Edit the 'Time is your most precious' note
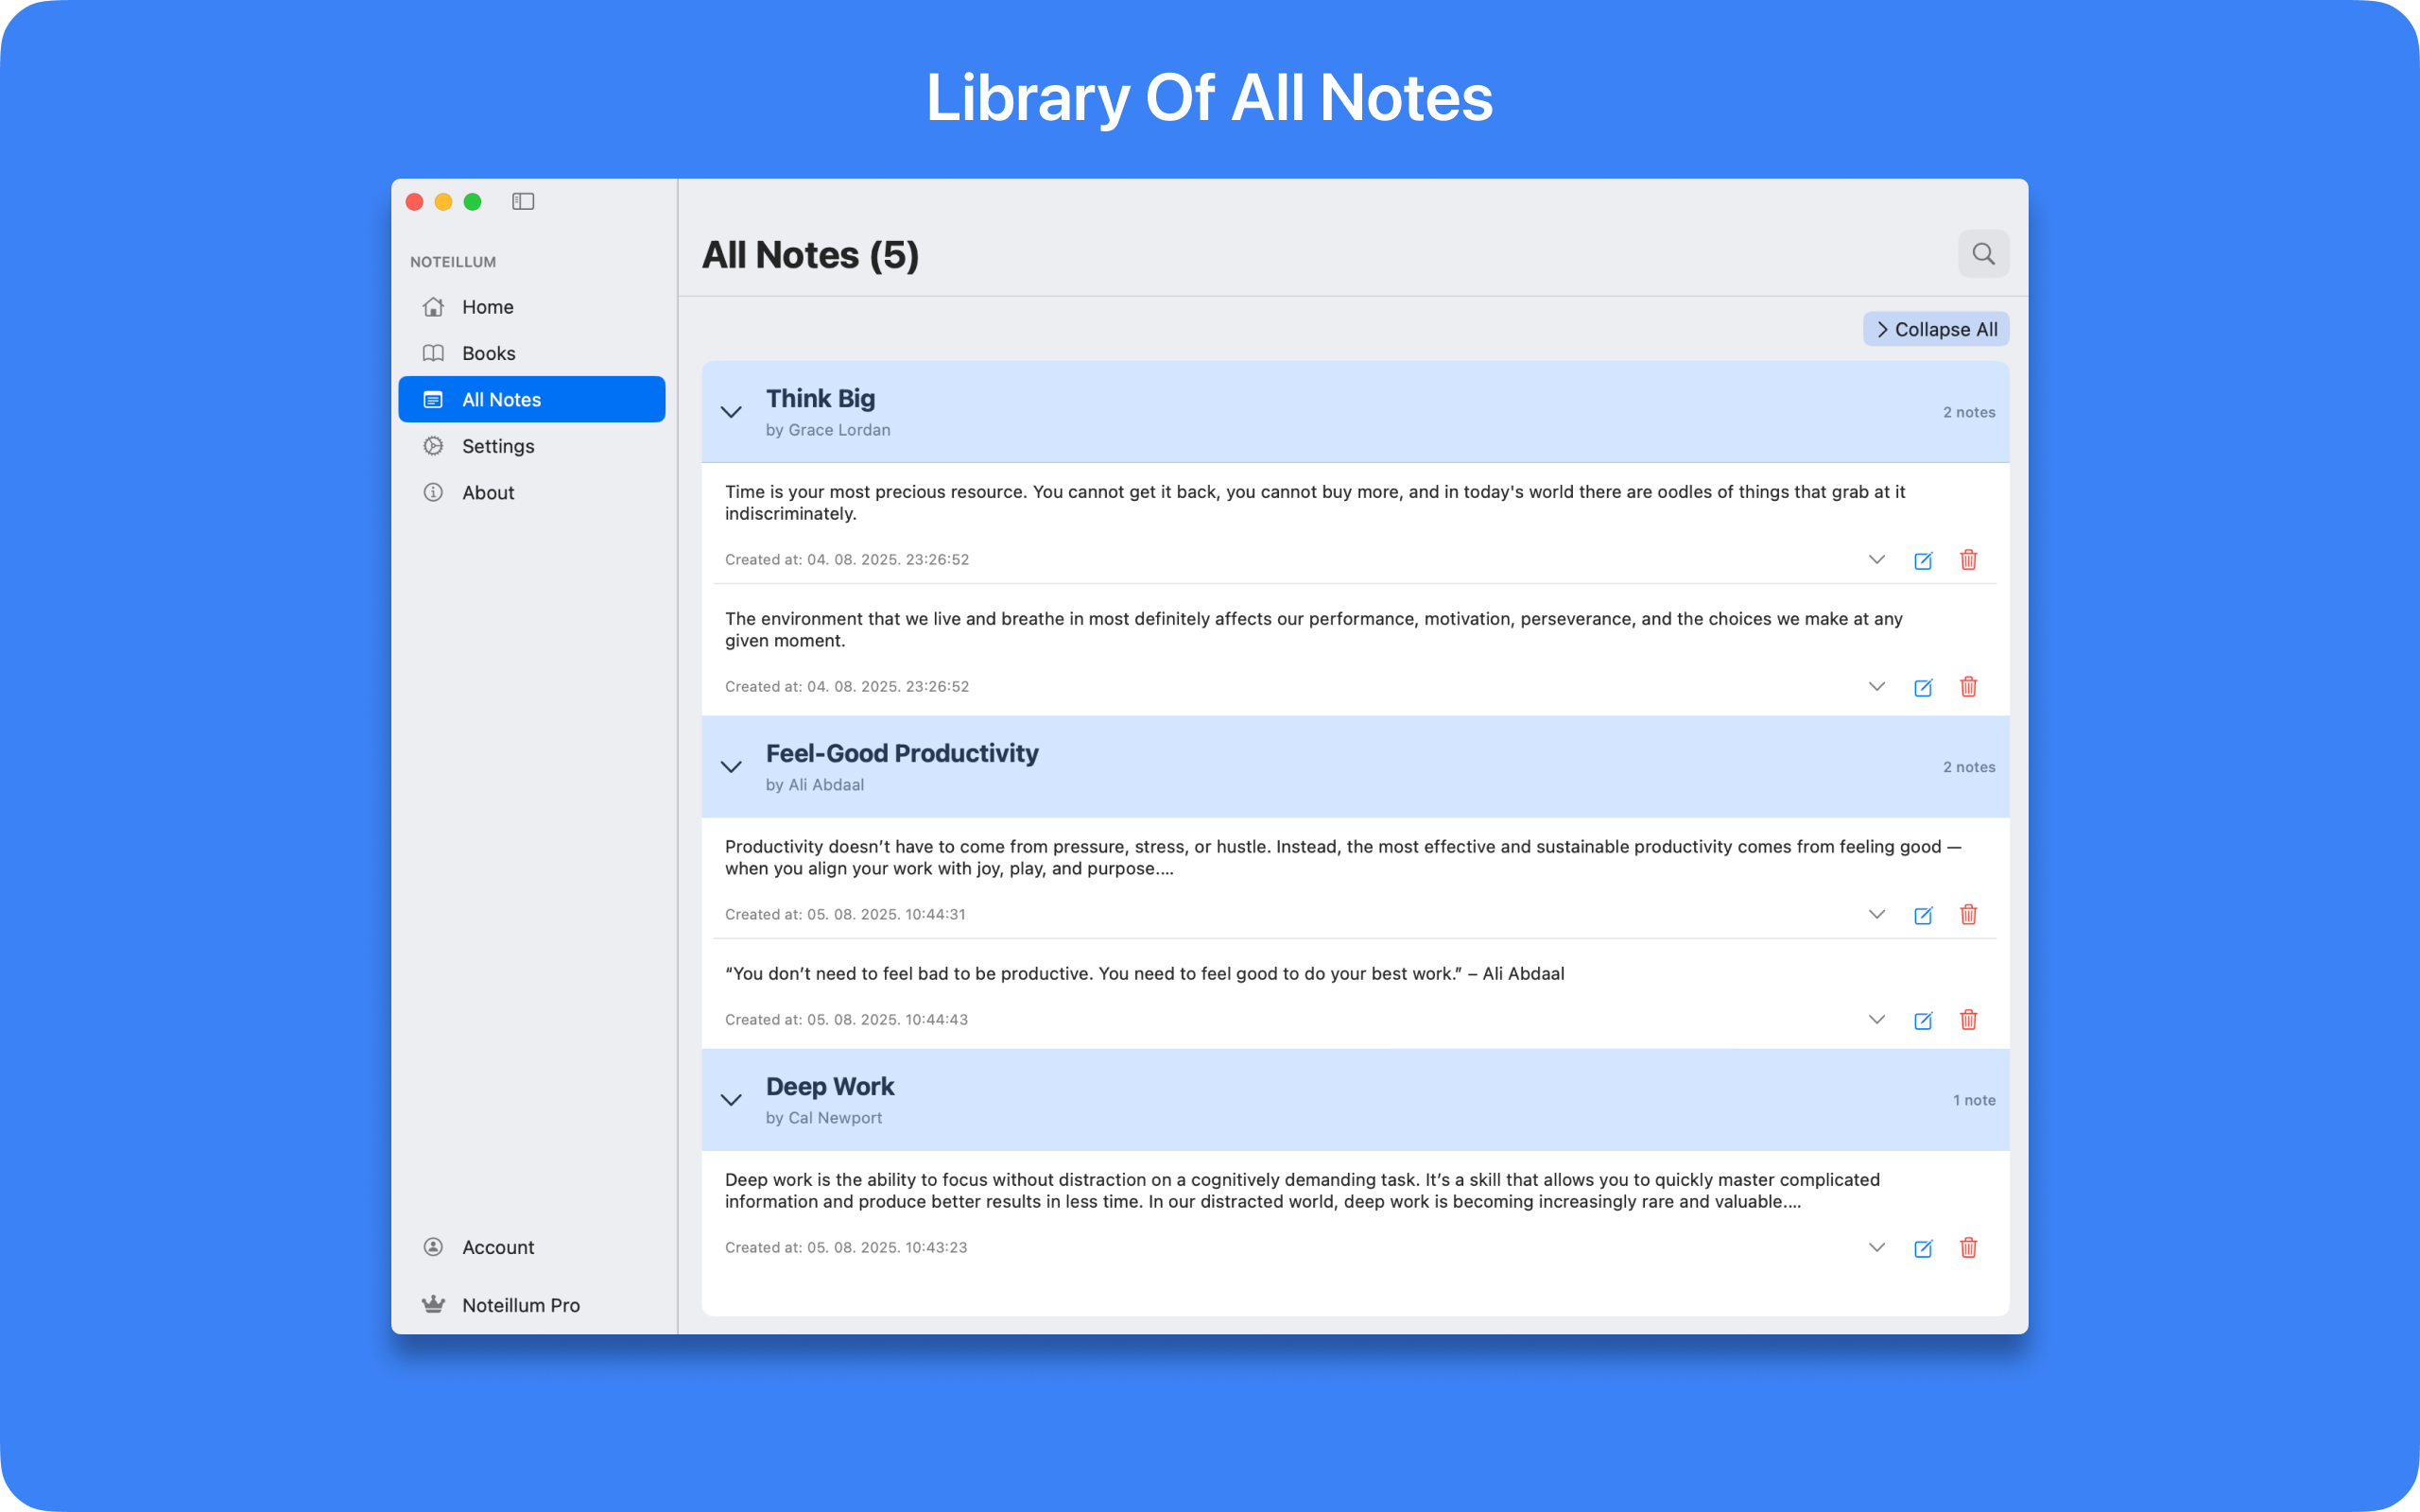Viewport: 2420px width, 1512px height. [1922, 560]
